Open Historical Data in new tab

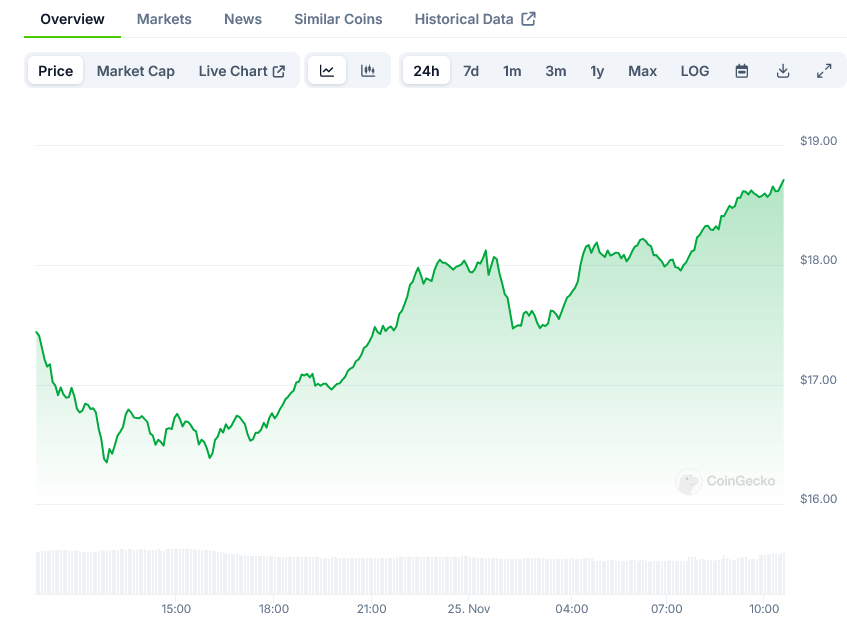[x=475, y=19]
